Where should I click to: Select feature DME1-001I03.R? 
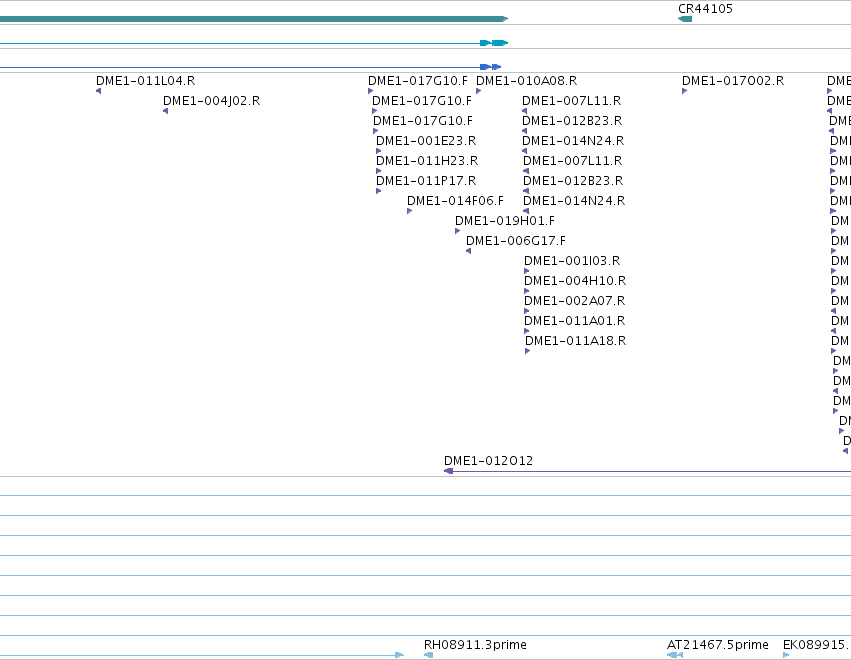[x=572, y=261]
